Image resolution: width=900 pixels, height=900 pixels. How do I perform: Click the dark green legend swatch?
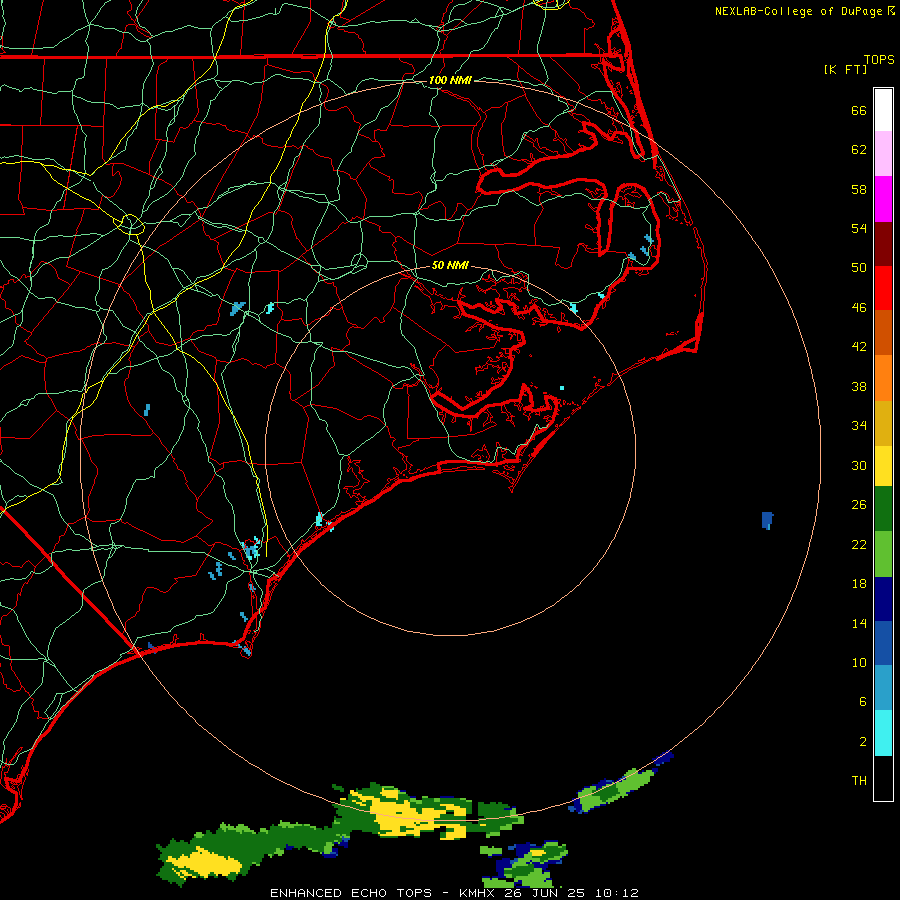[x=883, y=509]
